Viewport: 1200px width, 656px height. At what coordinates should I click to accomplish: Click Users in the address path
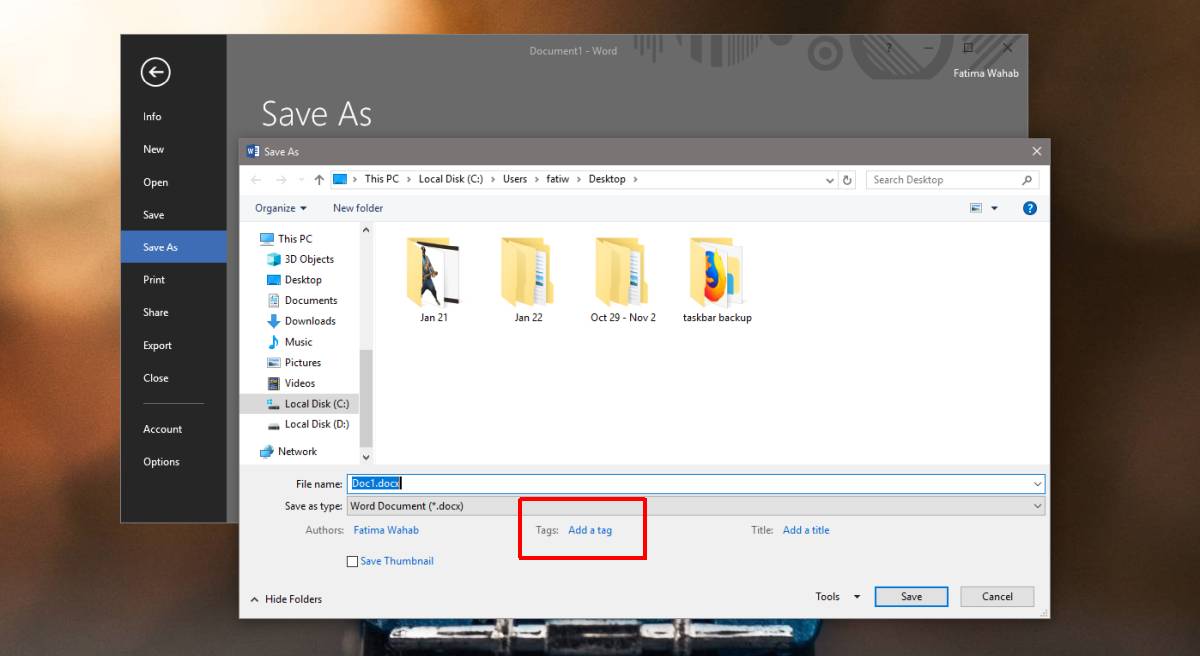pyautogui.click(x=515, y=180)
